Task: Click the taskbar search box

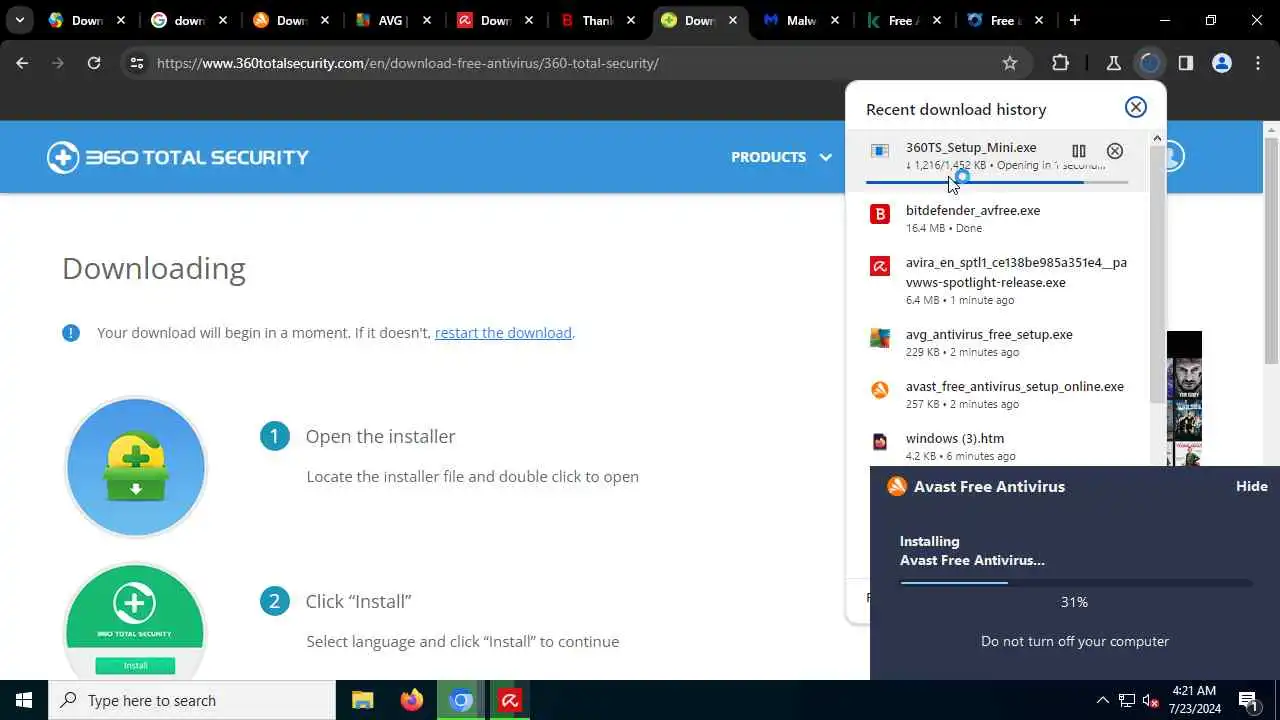Action: [x=192, y=700]
